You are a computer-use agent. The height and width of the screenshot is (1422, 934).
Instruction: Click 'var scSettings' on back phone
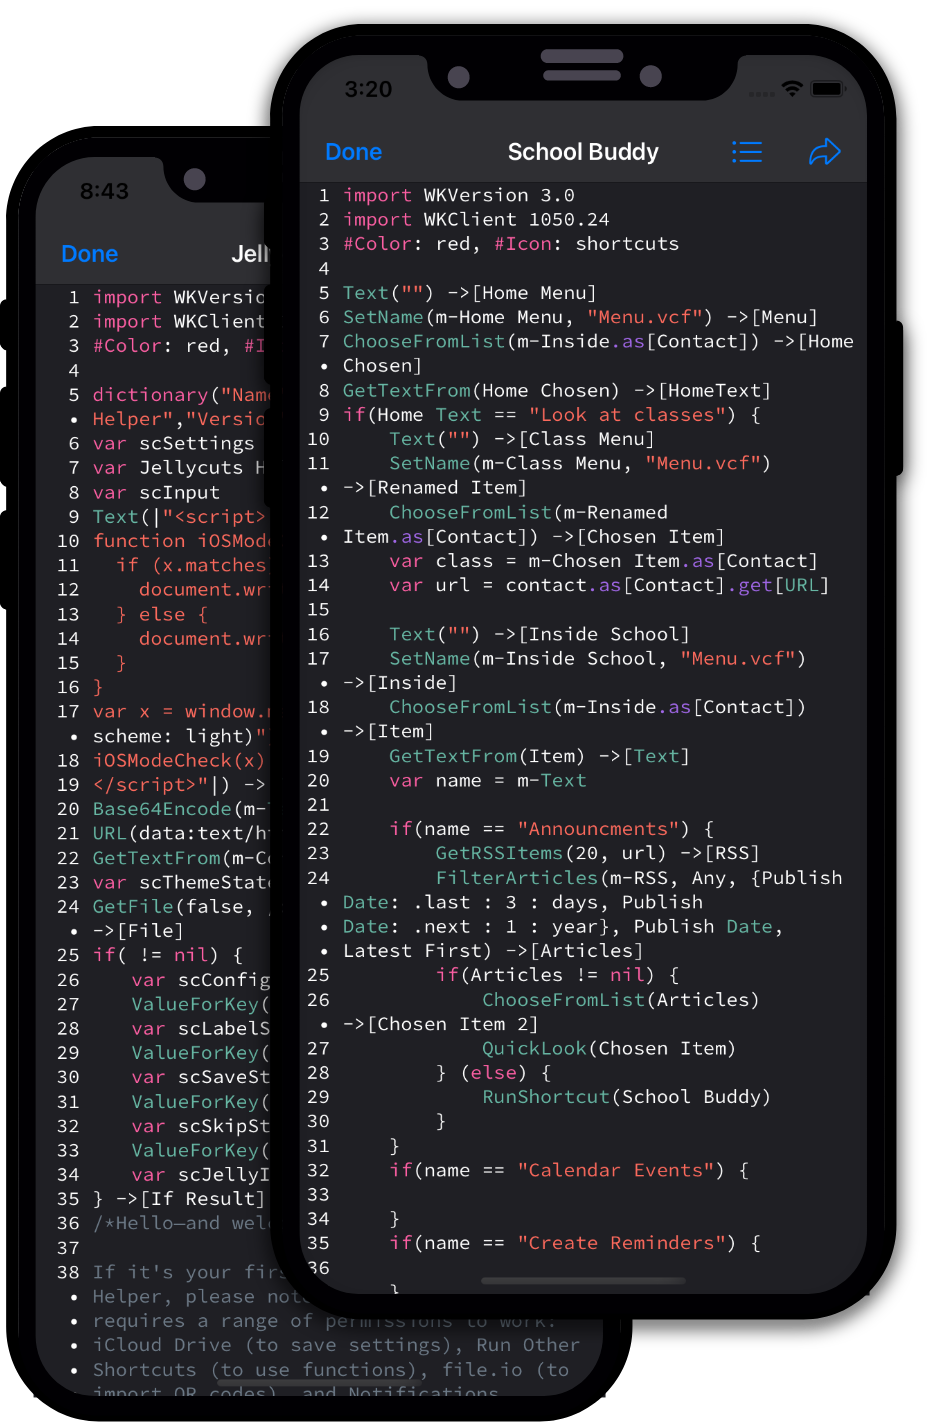[174, 443]
